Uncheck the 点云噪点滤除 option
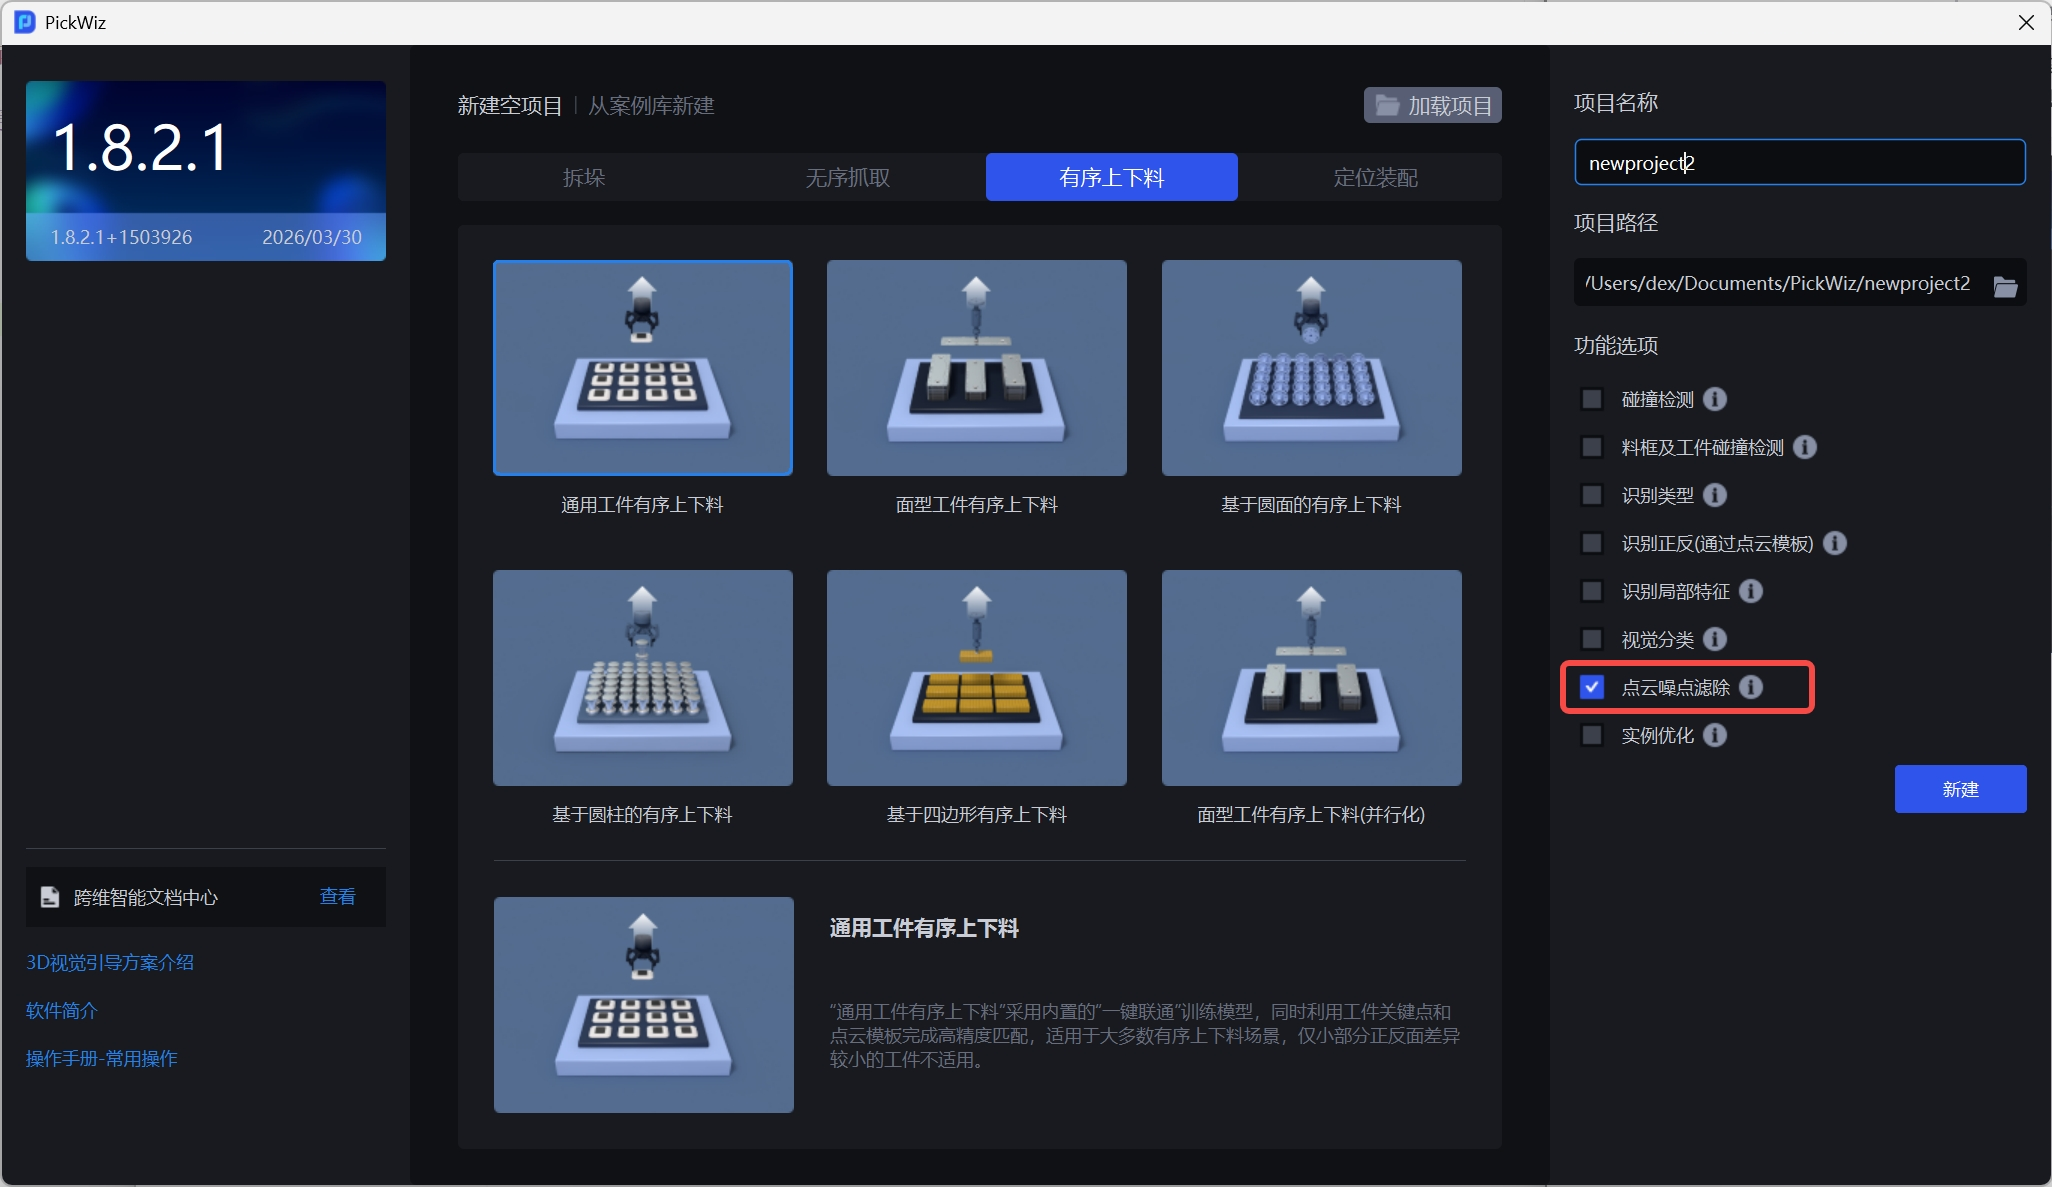The width and height of the screenshot is (2052, 1187). click(x=1591, y=687)
